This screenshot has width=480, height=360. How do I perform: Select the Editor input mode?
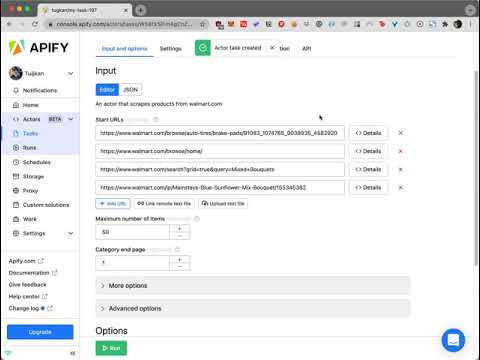pos(107,90)
